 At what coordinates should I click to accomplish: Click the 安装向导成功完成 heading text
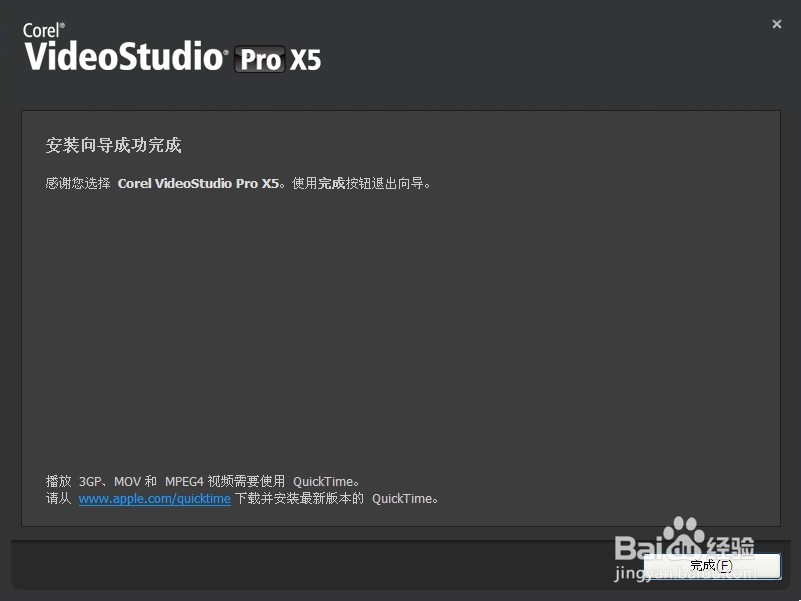[113, 145]
